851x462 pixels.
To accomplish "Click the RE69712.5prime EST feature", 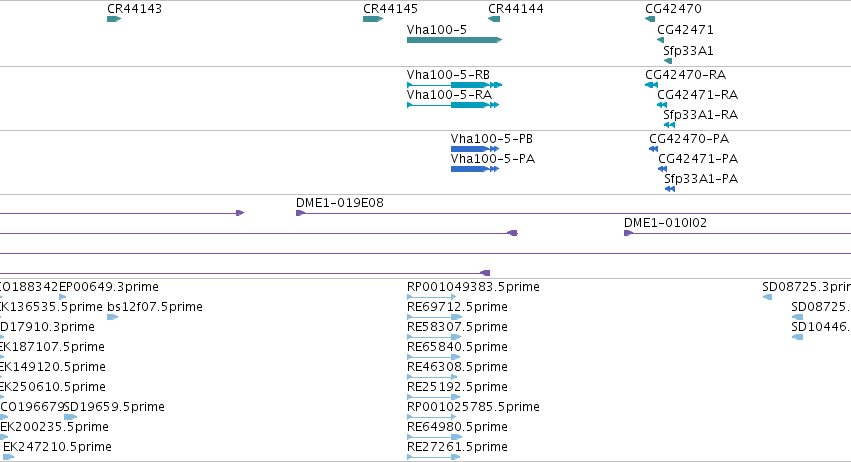I will point(434,317).
